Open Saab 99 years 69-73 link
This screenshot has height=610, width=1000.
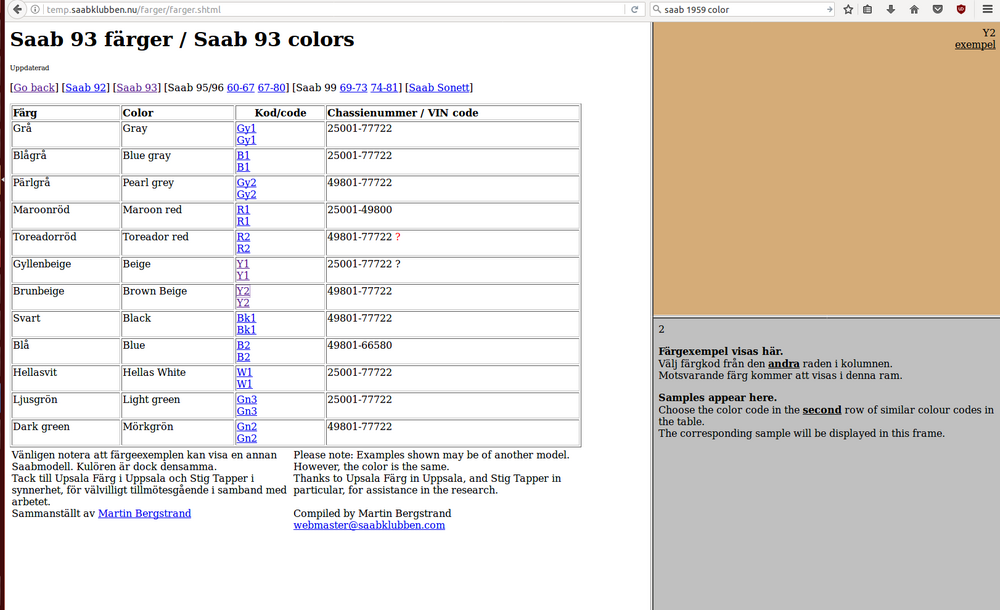click(353, 87)
